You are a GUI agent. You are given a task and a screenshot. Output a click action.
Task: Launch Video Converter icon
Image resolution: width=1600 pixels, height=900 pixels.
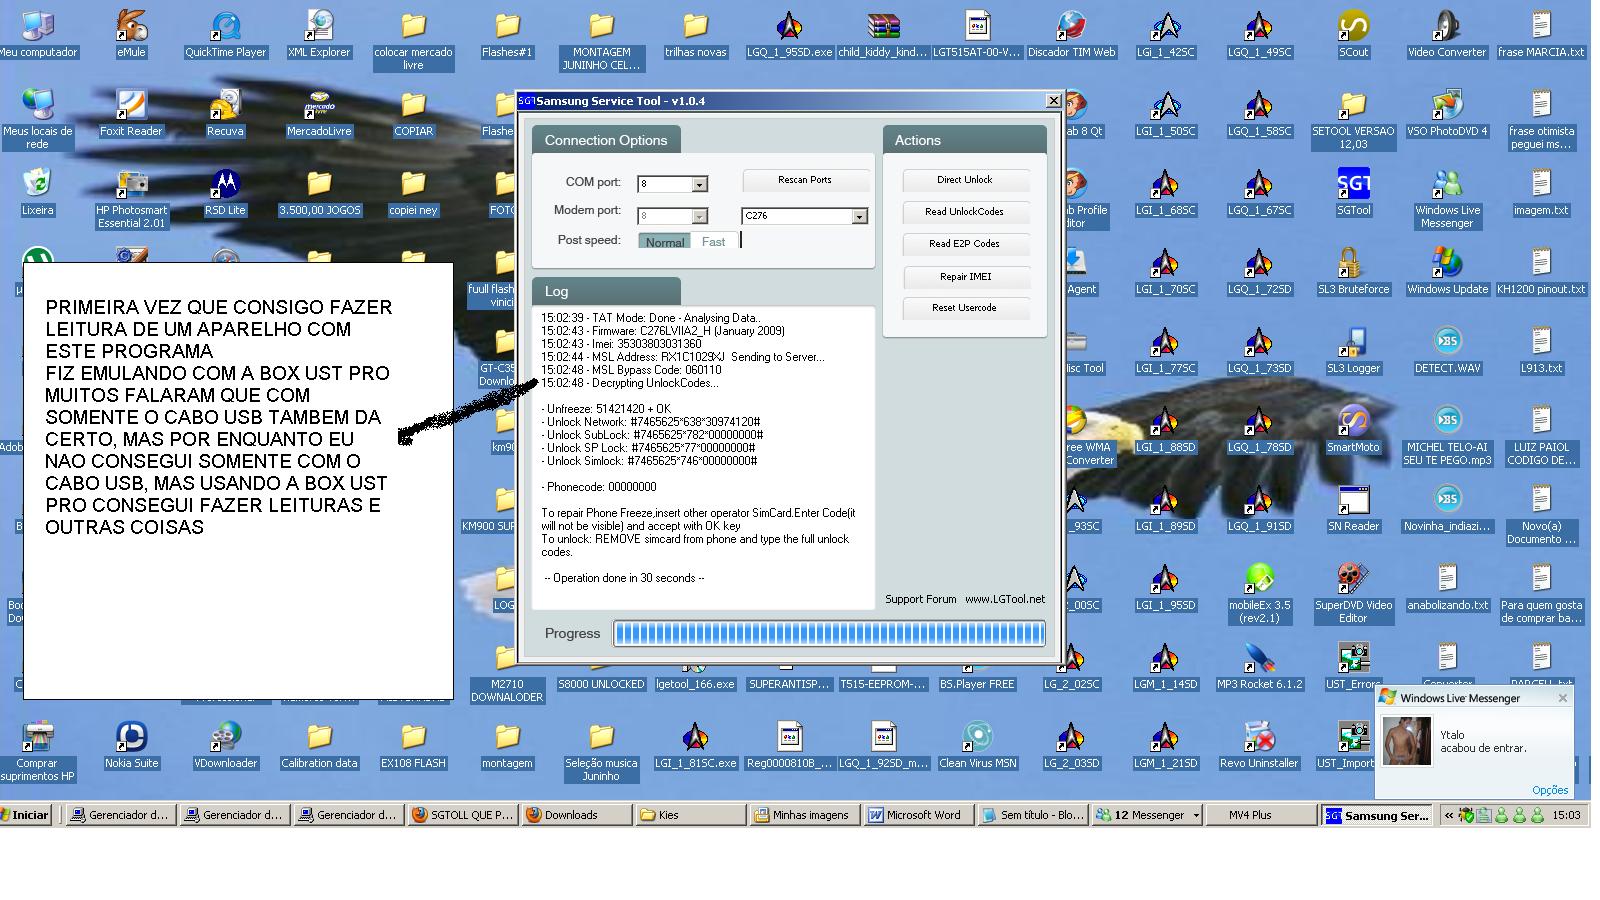[x=1447, y=34]
